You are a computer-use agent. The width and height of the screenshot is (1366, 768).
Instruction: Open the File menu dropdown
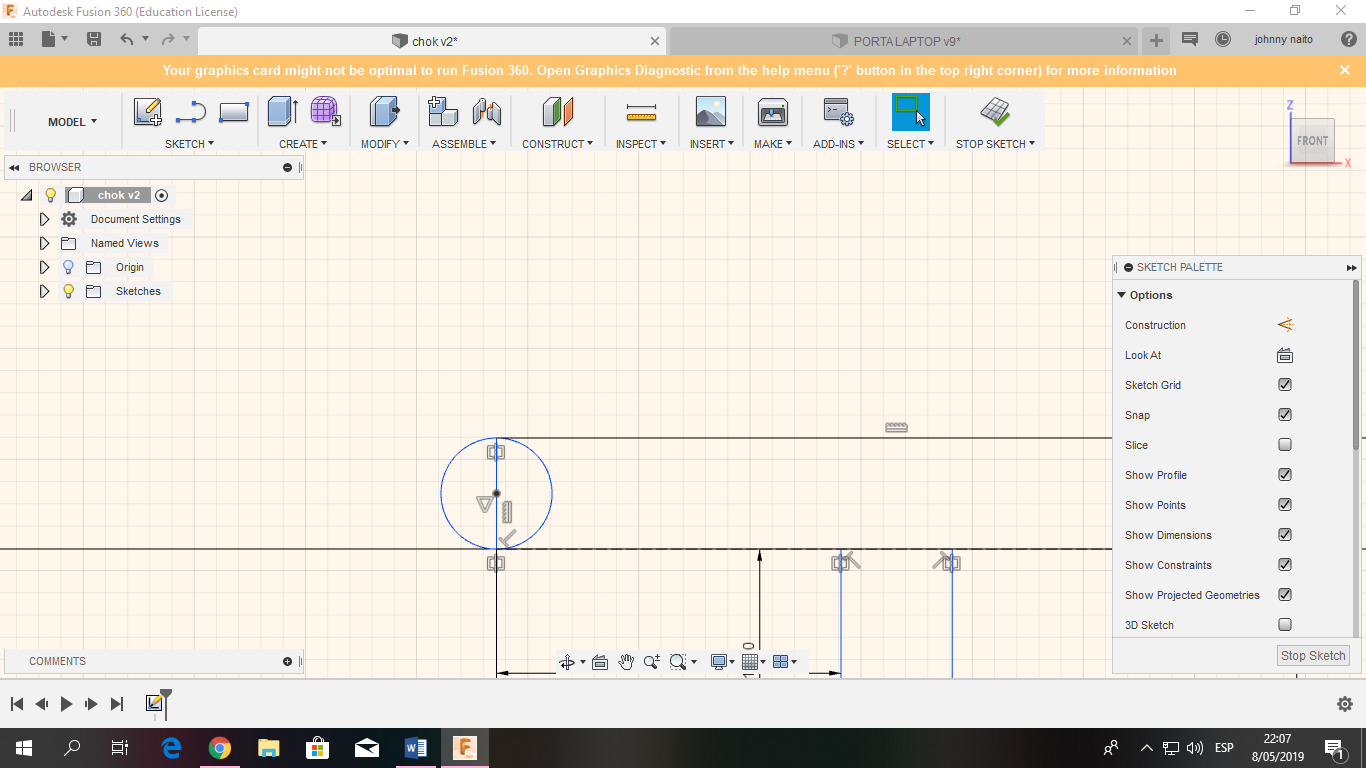point(55,40)
